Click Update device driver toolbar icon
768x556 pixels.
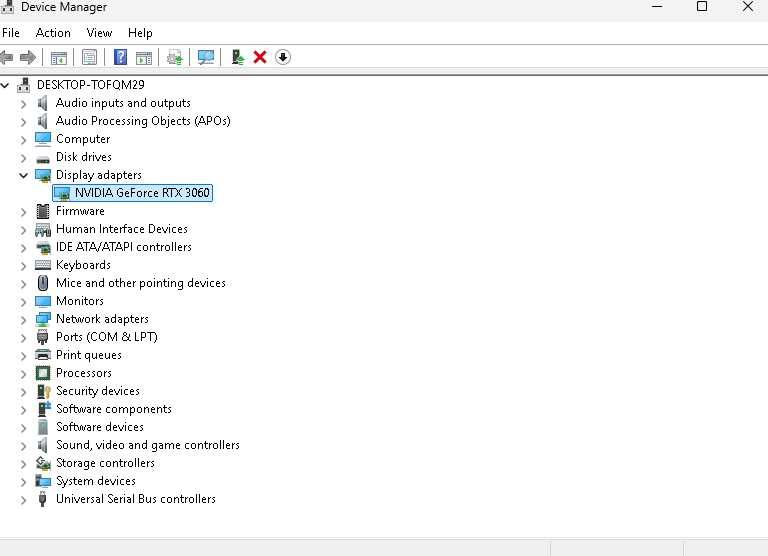point(175,57)
